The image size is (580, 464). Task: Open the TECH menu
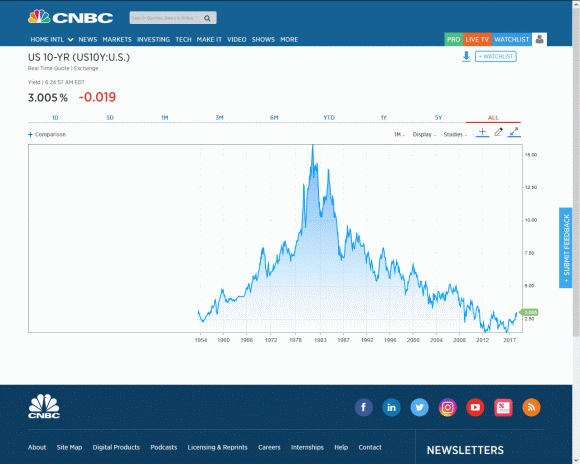[183, 40]
